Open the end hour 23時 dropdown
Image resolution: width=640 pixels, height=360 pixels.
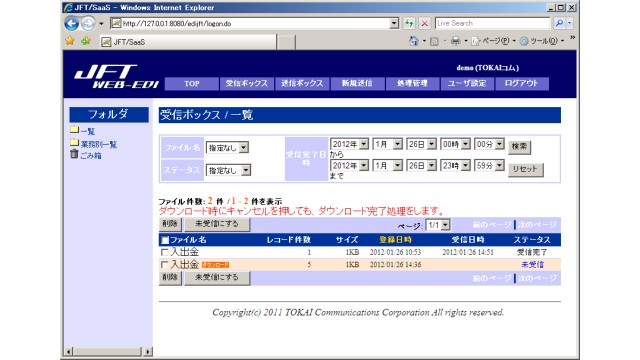[455, 165]
